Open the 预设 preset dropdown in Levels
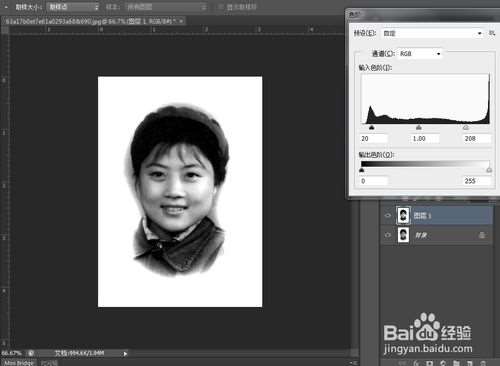 (x=433, y=33)
